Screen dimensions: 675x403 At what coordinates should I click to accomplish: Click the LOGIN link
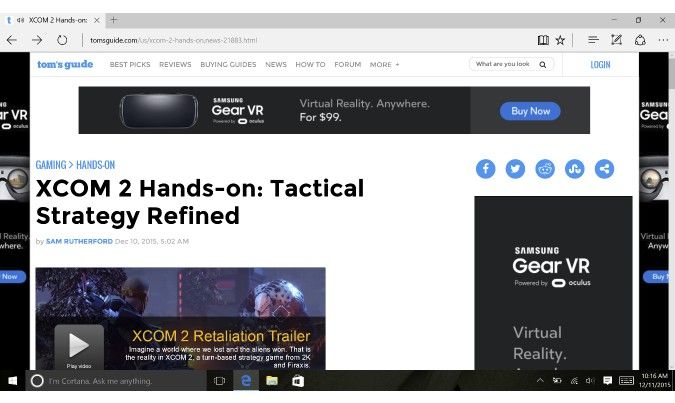pyautogui.click(x=600, y=65)
